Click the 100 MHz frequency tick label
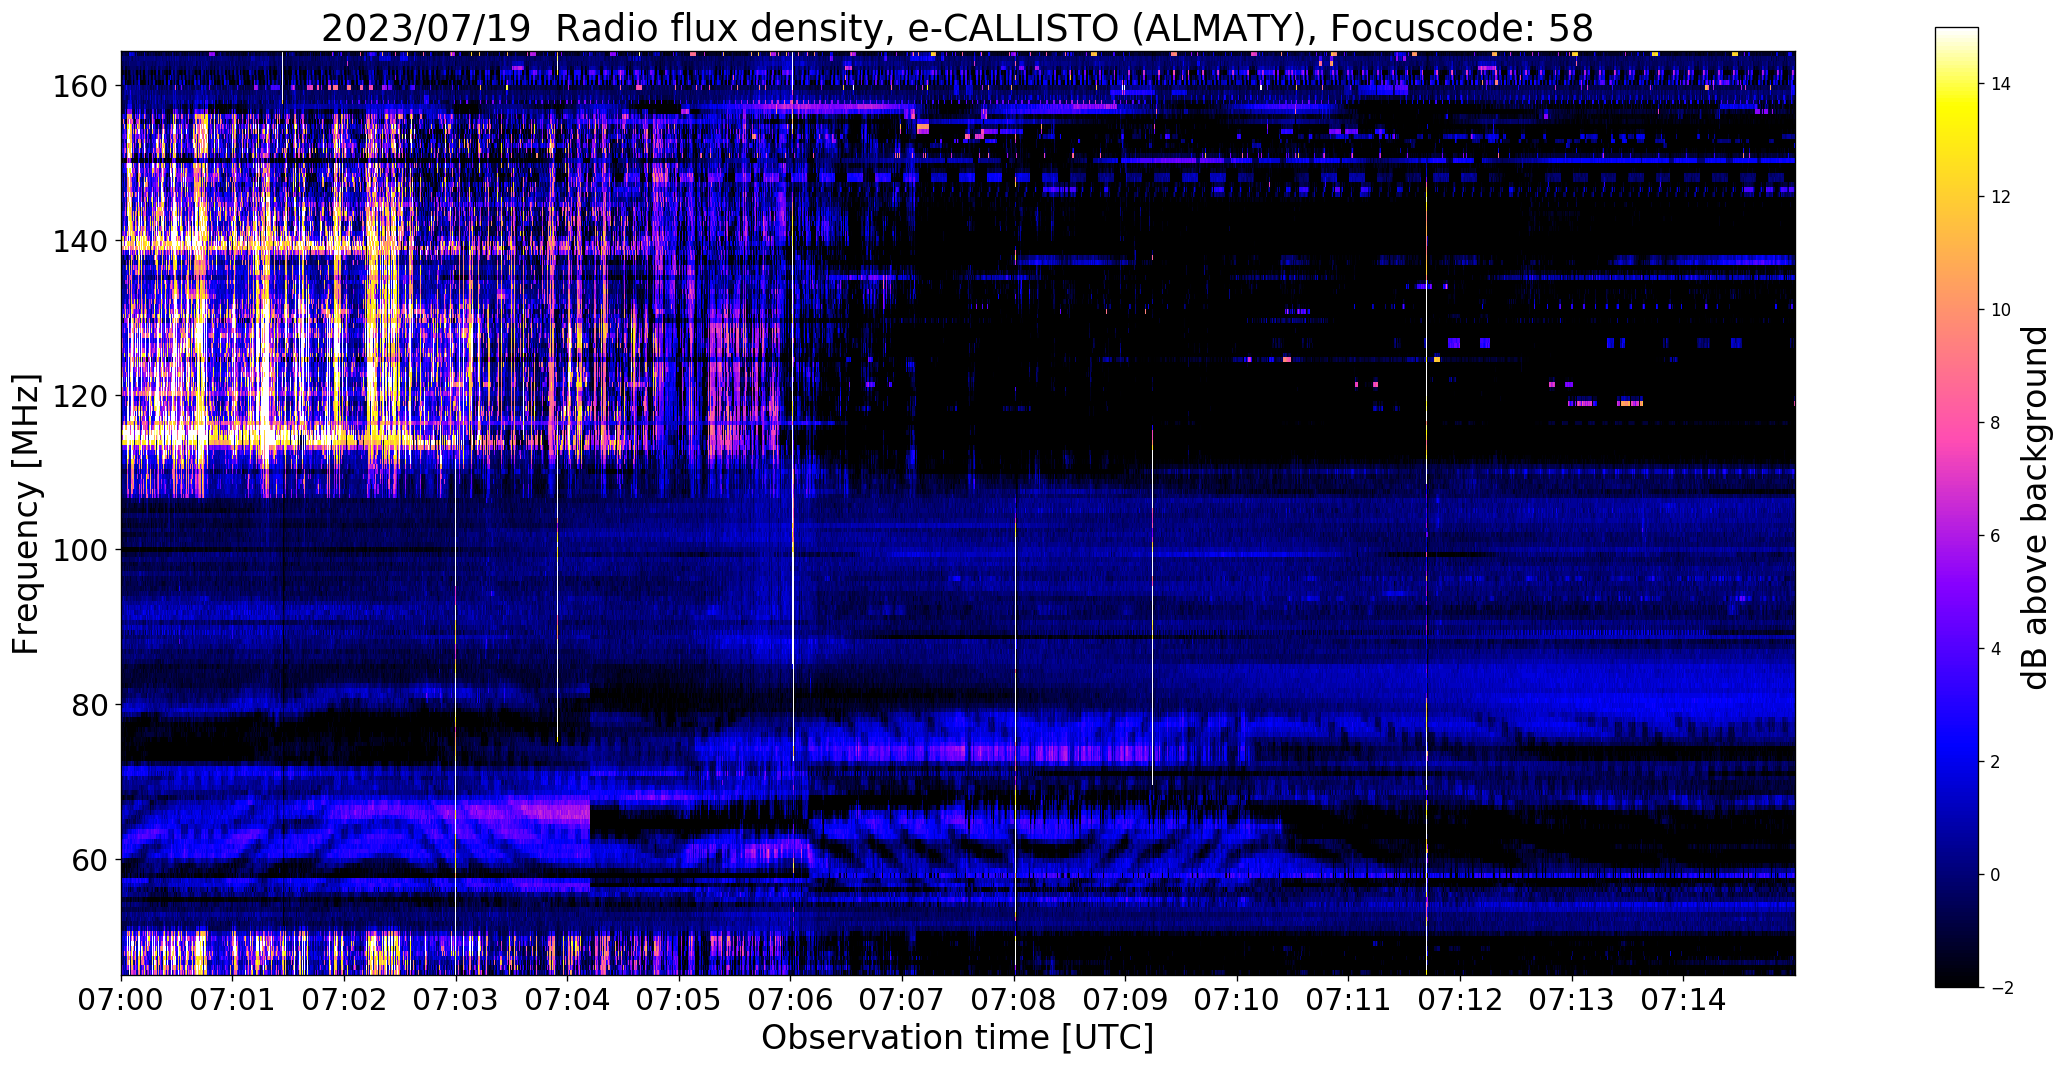This screenshot has height=1067, width=2066. pos(79,551)
